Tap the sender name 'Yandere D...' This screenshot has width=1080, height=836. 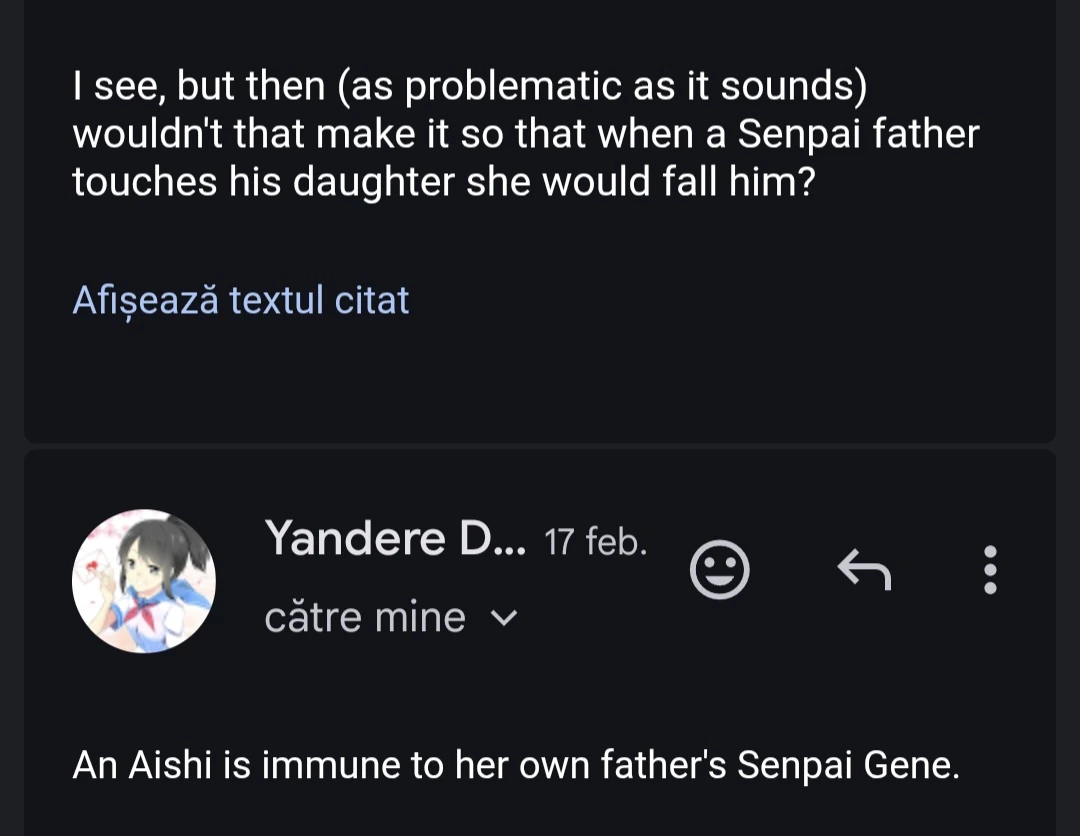pyautogui.click(x=395, y=539)
